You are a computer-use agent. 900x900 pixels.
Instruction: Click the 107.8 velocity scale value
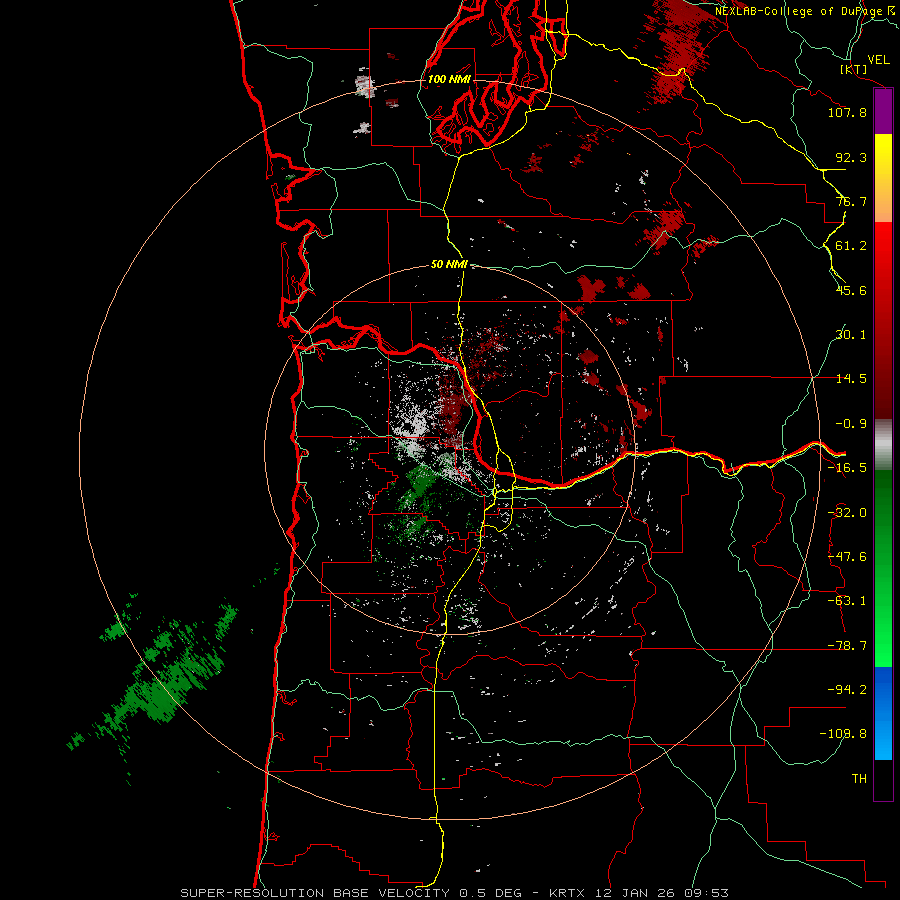point(847,112)
